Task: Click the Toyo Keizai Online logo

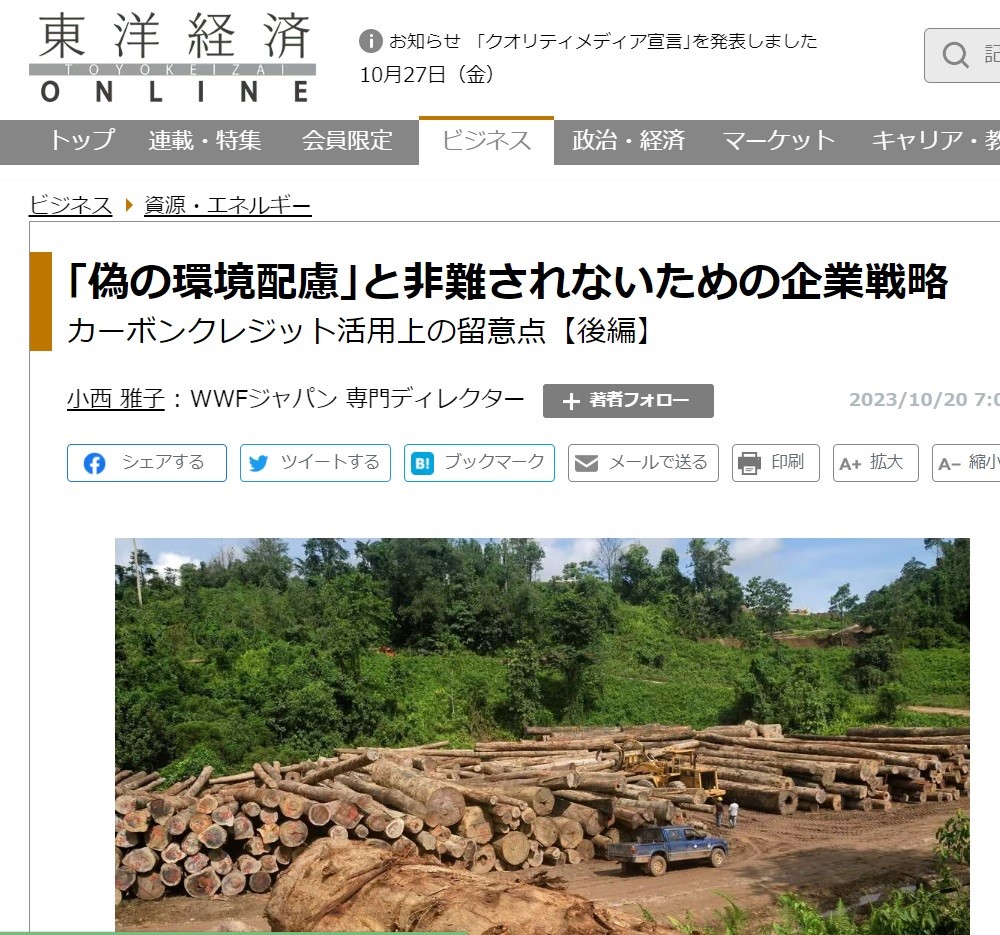Action: [x=172, y=59]
